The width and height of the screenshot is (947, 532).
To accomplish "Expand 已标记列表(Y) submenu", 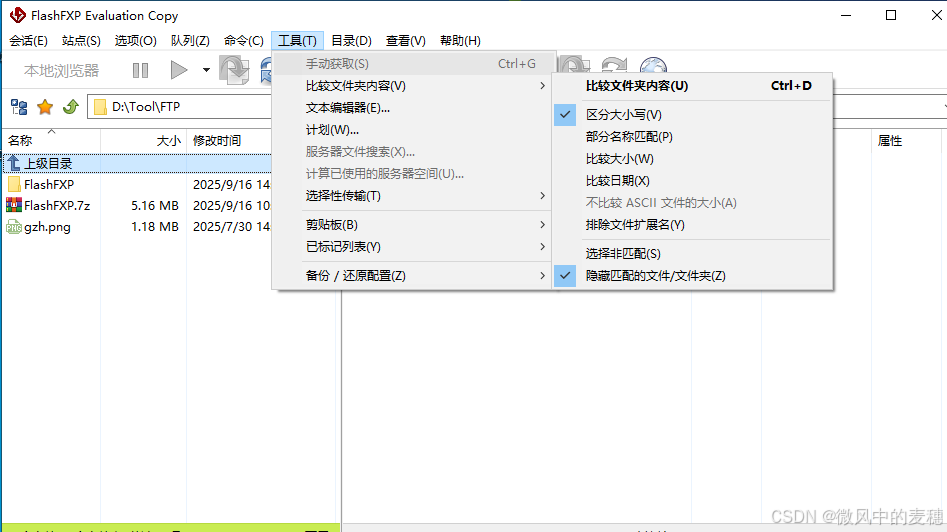I will 413,246.
